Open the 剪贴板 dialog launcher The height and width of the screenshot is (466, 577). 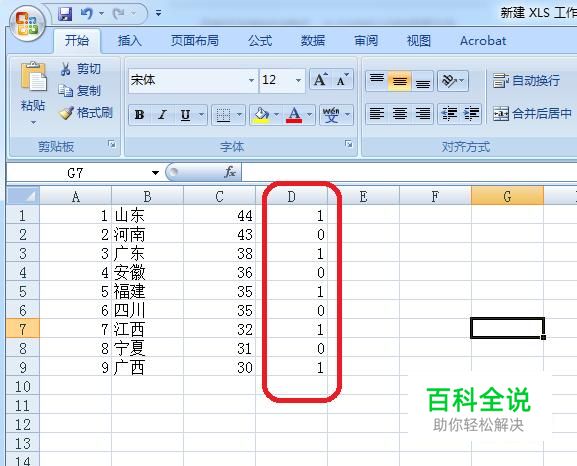[x=111, y=144]
